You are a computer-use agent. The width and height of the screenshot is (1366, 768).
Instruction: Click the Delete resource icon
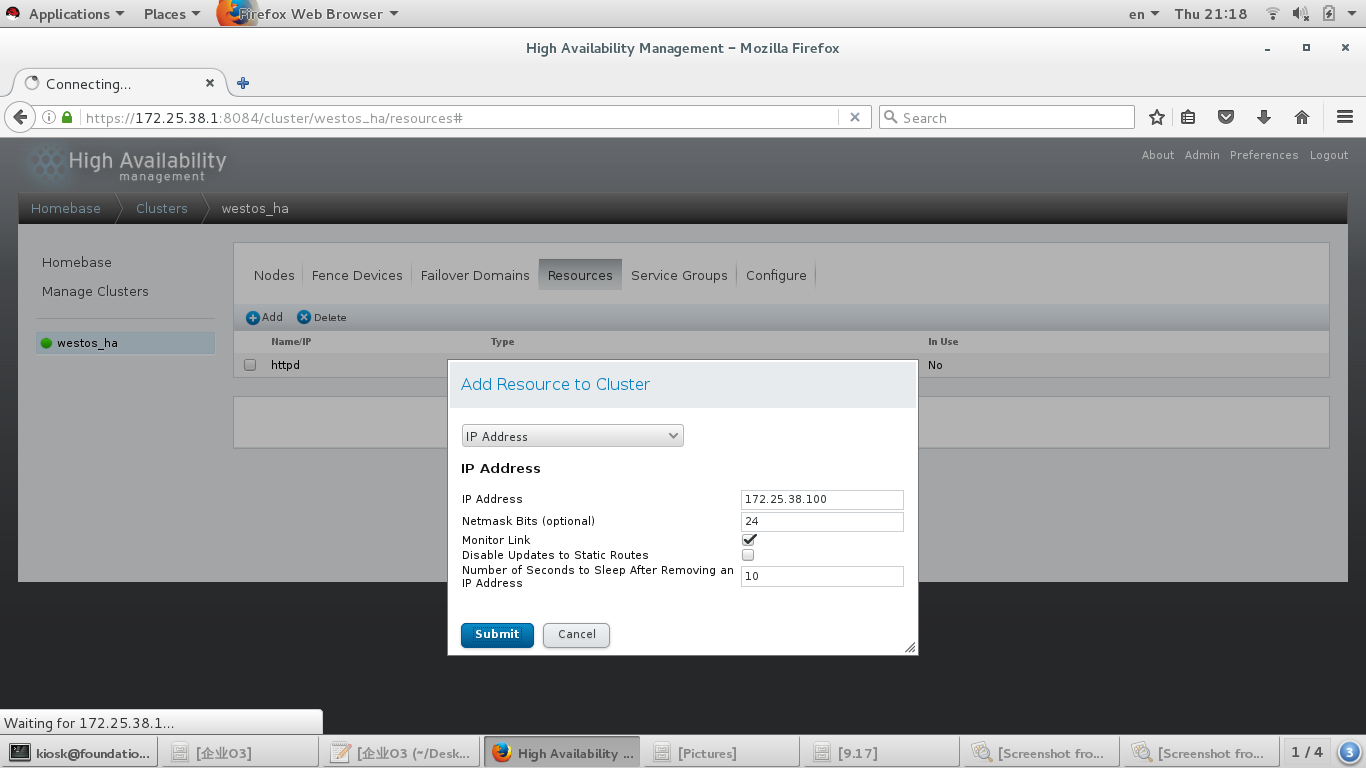[x=304, y=317]
